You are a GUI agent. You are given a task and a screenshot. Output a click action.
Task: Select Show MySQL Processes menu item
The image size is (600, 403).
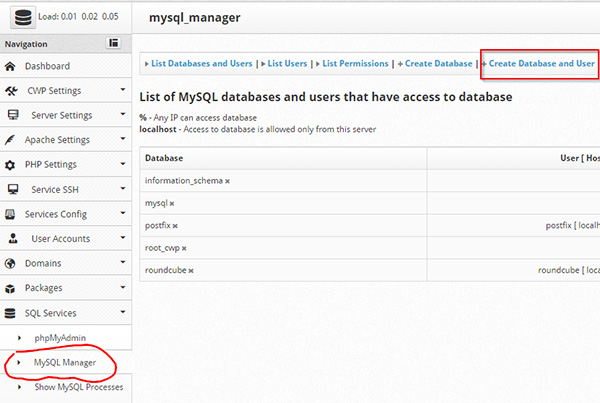click(x=77, y=386)
